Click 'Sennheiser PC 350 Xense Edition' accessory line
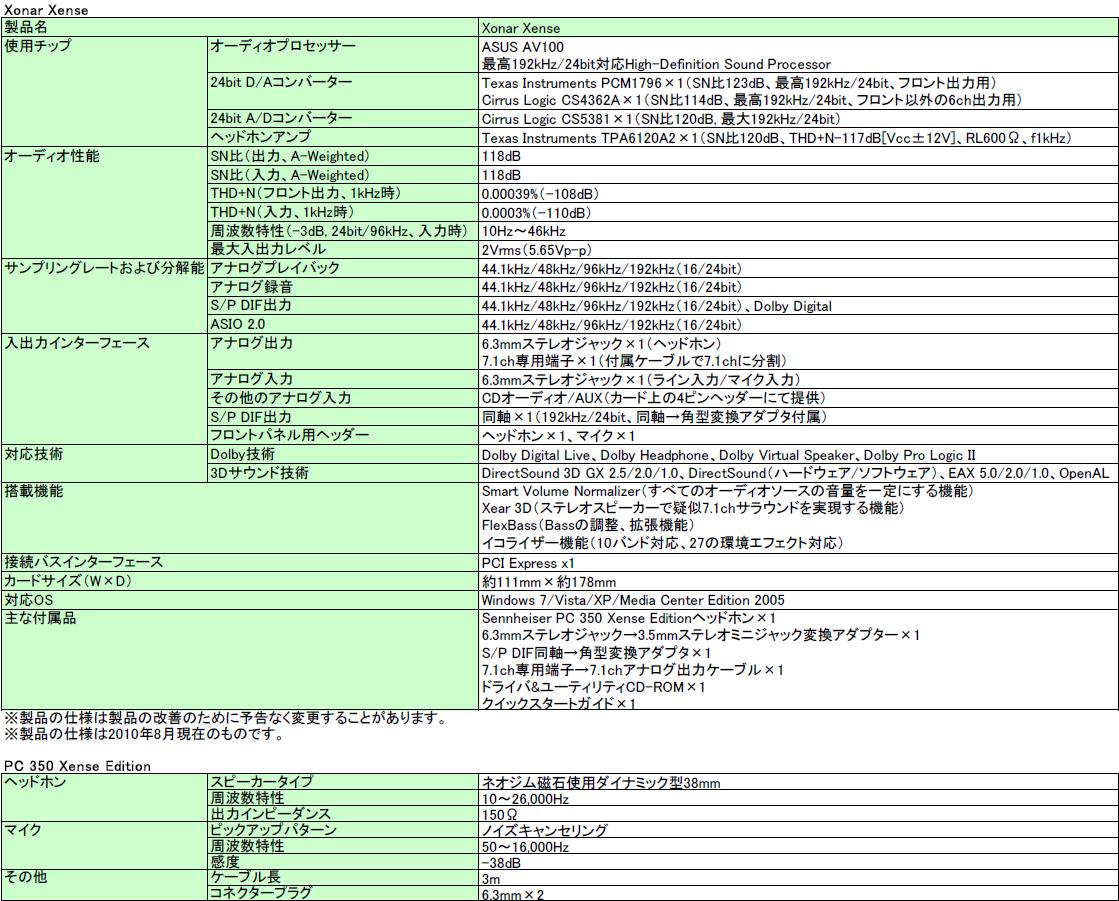Image resolution: width=1119 pixels, height=901 pixels. coord(628,619)
